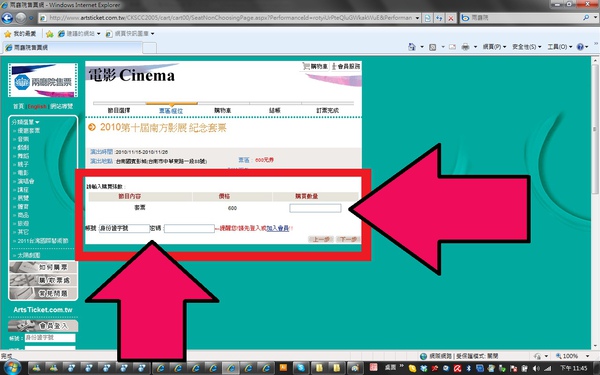Open the 網頁(P) menu

pyautogui.click(x=494, y=47)
